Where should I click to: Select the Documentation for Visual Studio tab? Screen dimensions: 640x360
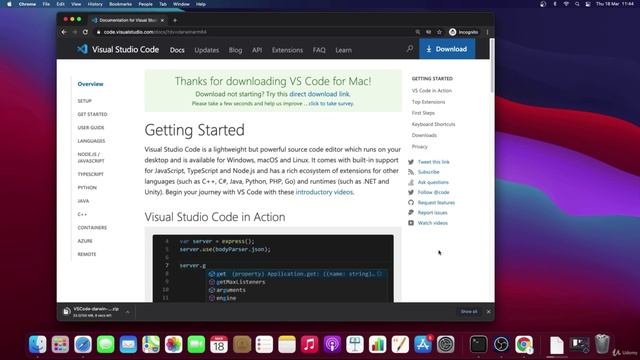coord(128,20)
